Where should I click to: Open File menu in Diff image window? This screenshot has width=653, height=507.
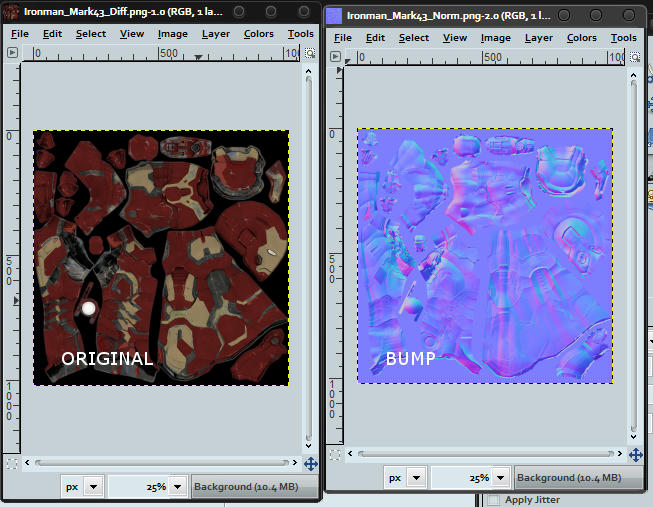click(x=20, y=34)
